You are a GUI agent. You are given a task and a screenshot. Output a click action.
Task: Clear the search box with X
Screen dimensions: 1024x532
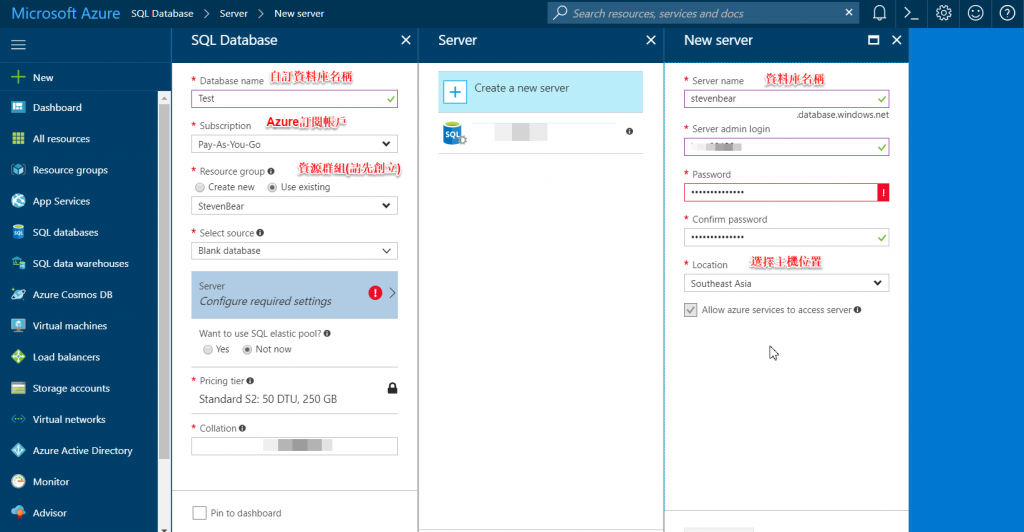point(848,12)
